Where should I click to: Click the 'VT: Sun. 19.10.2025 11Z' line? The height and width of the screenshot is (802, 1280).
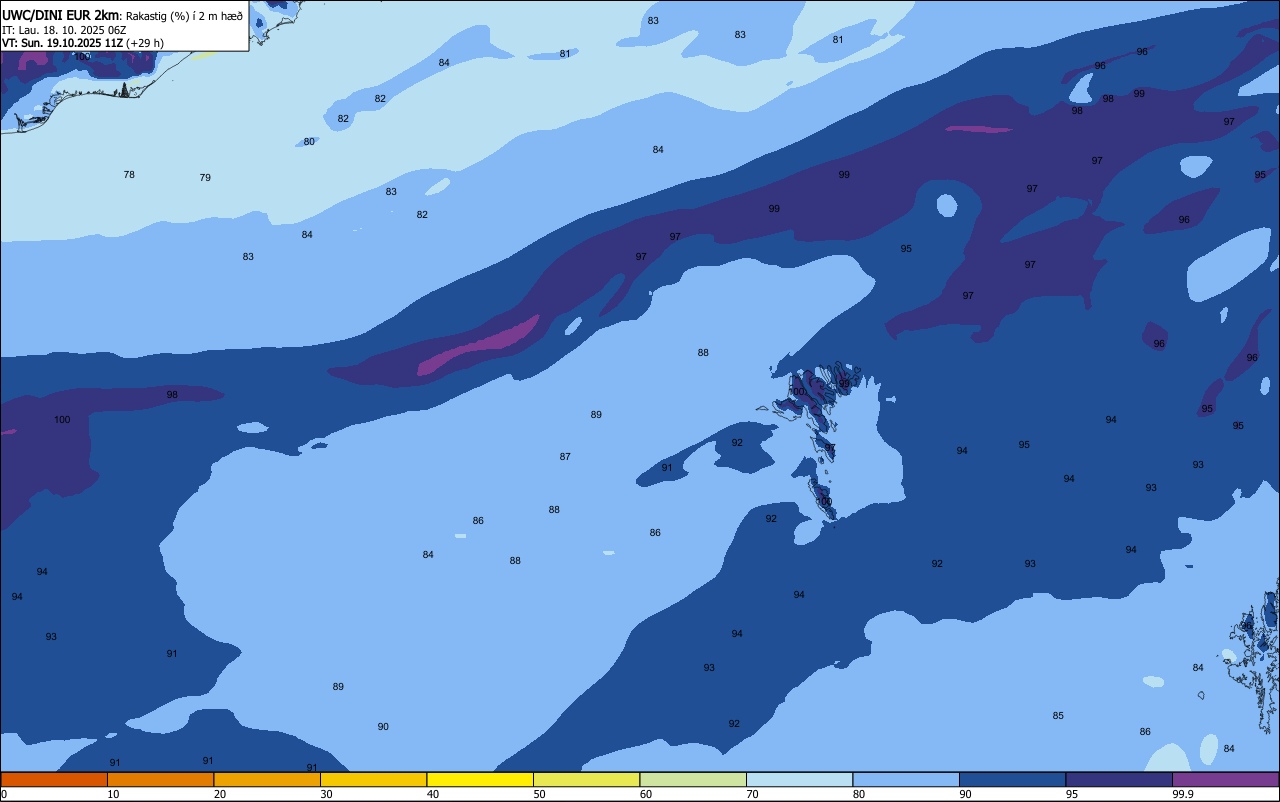[x=62, y=43]
